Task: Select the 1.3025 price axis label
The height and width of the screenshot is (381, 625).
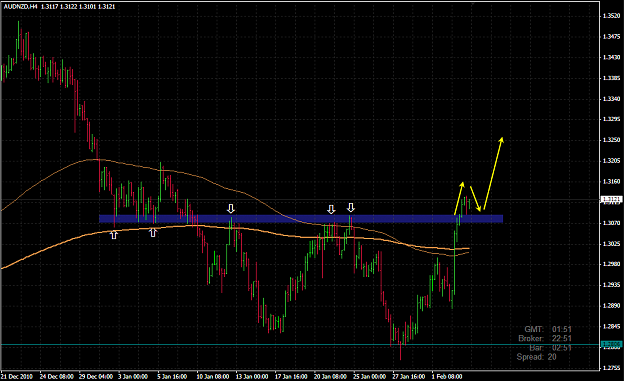Action: coord(611,244)
